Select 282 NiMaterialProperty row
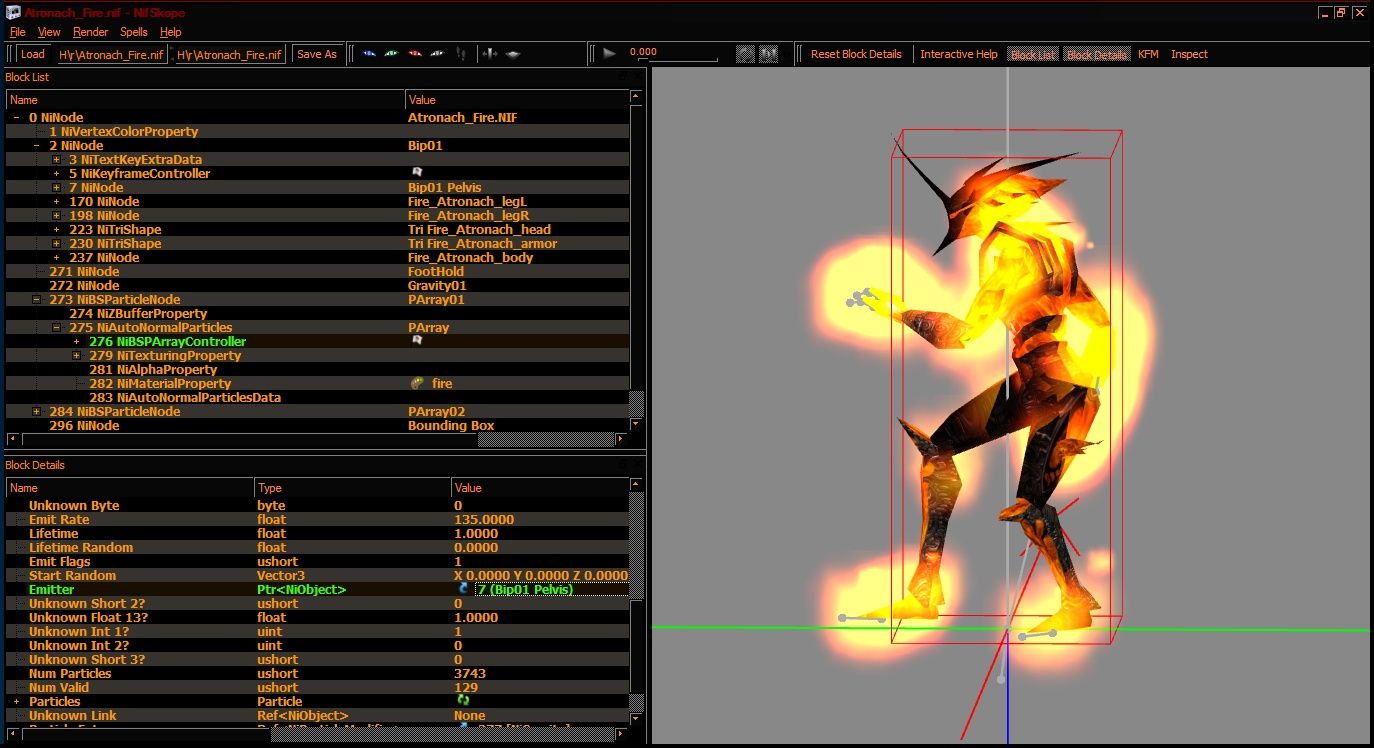 [318, 384]
